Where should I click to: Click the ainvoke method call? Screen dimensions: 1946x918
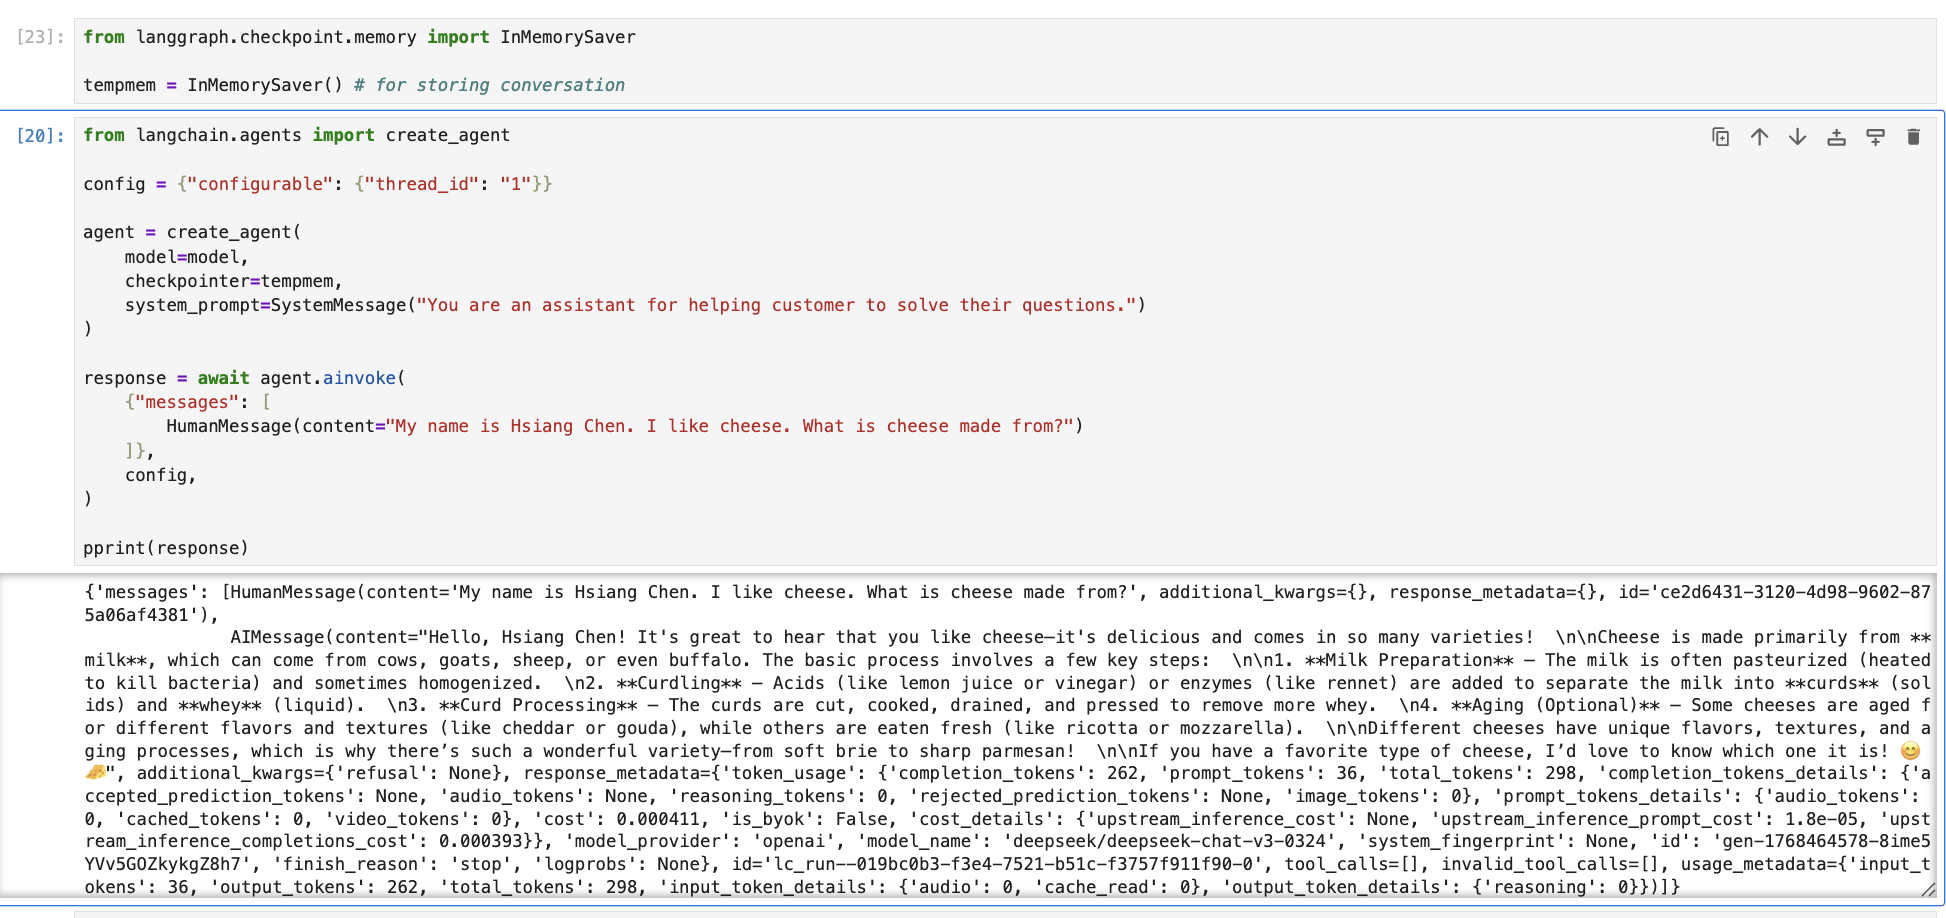359,378
